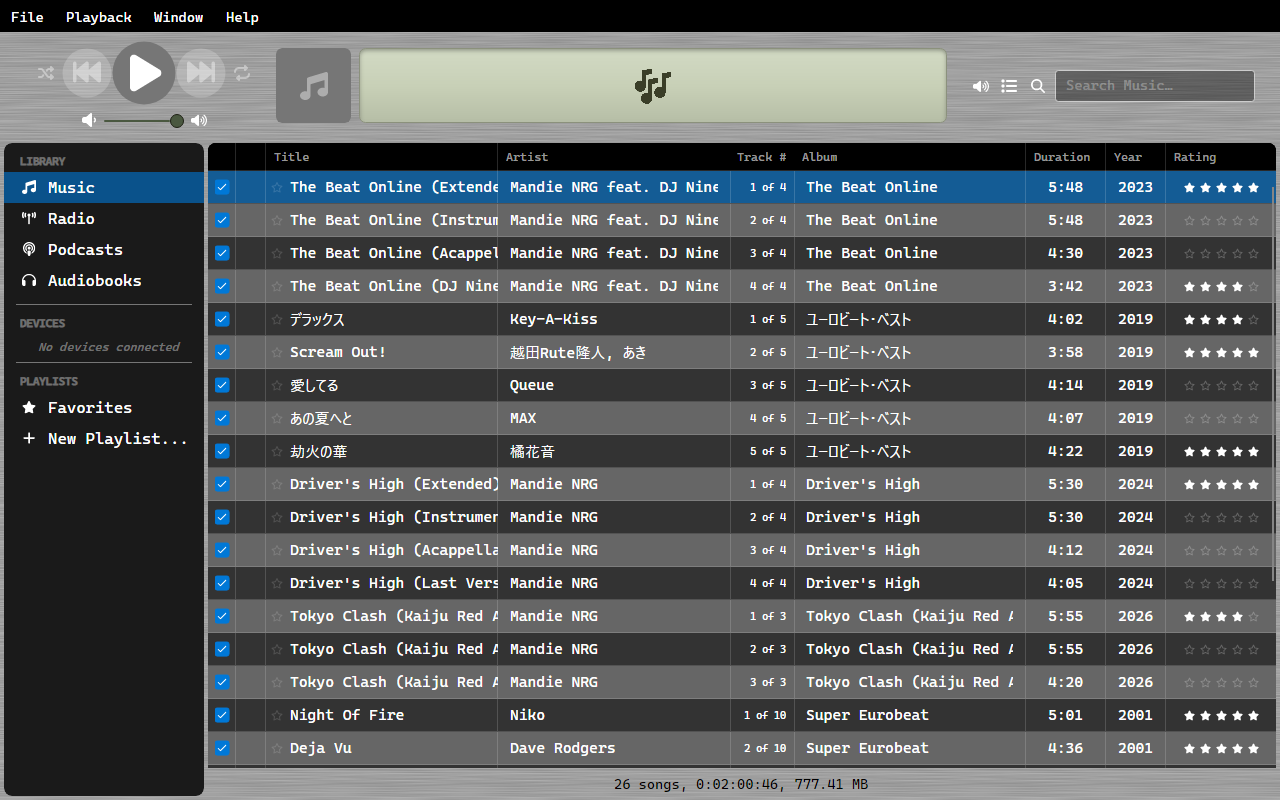Open Podcasts in the sidebar
Screen dimensions: 1280x800
pos(104,249)
